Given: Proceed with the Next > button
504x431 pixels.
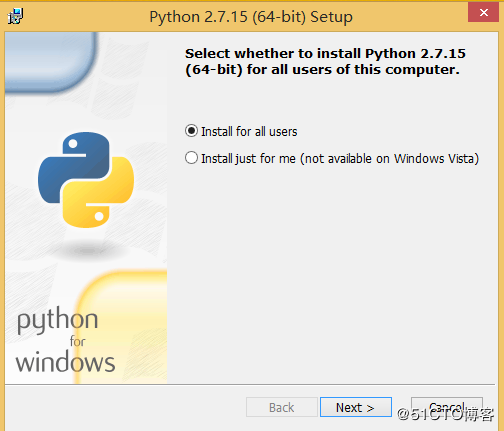Looking at the screenshot, I should (x=356, y=407).
